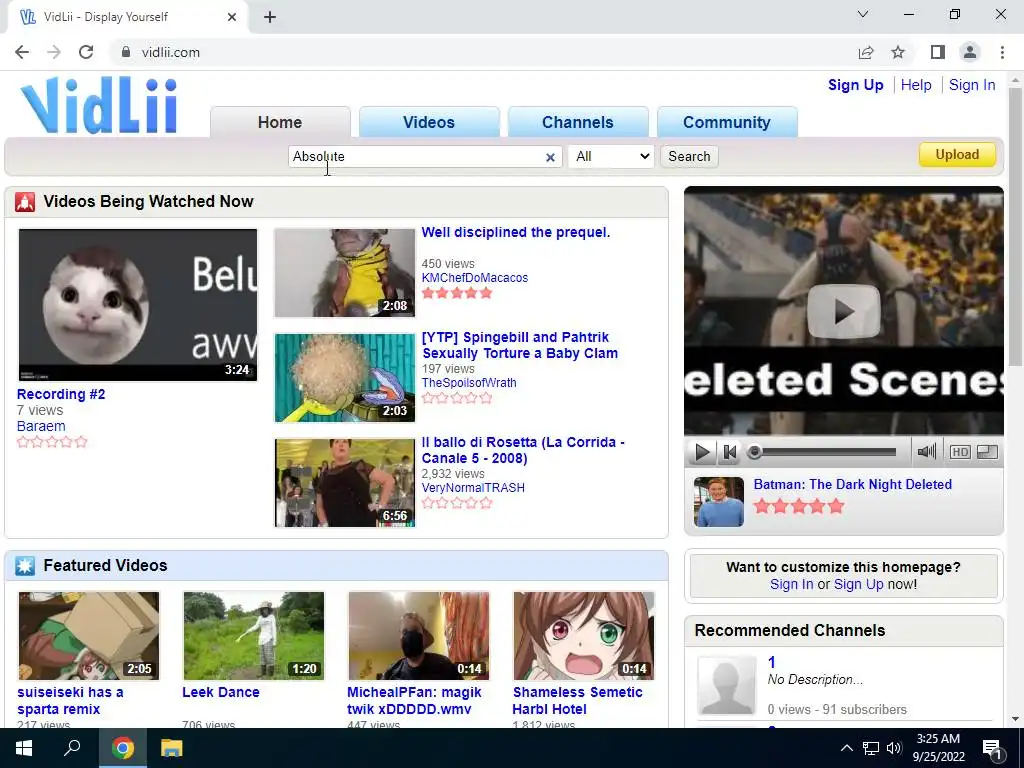The image size is (1024, 768).
Task: Open the search category 'All' dropdown
Action: 611,157
